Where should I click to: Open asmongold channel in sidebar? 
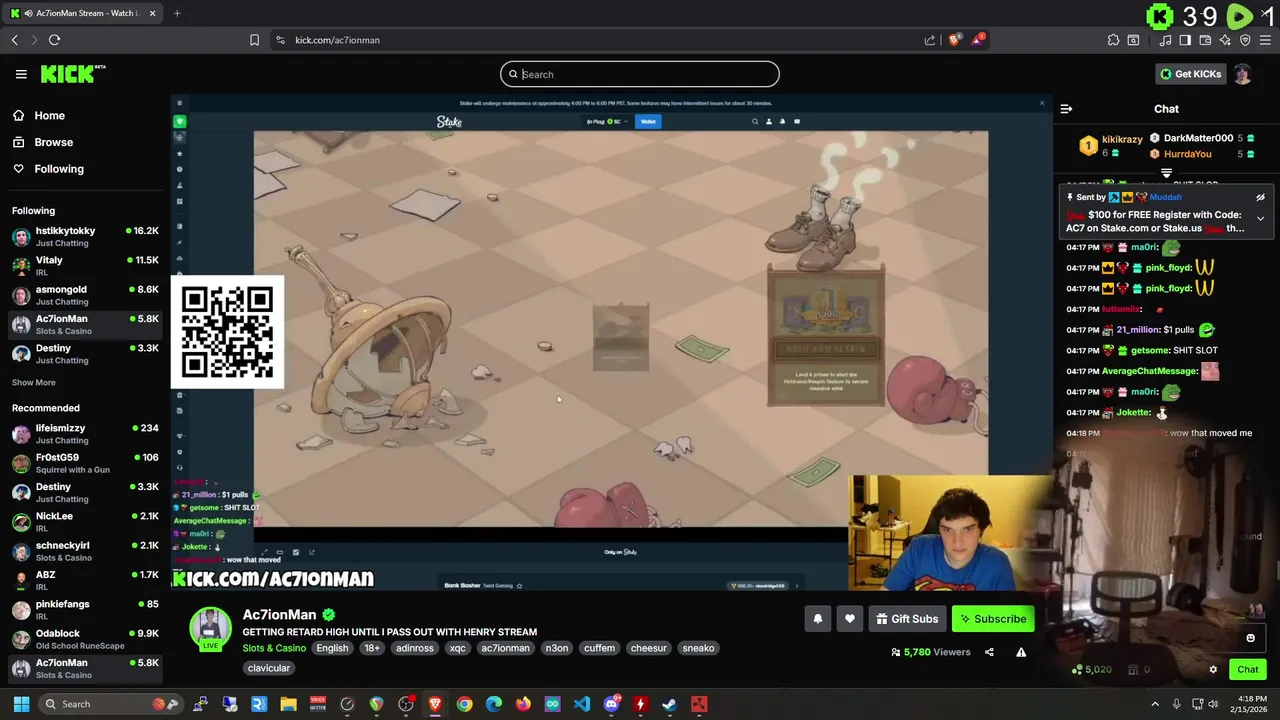point(85,295)
